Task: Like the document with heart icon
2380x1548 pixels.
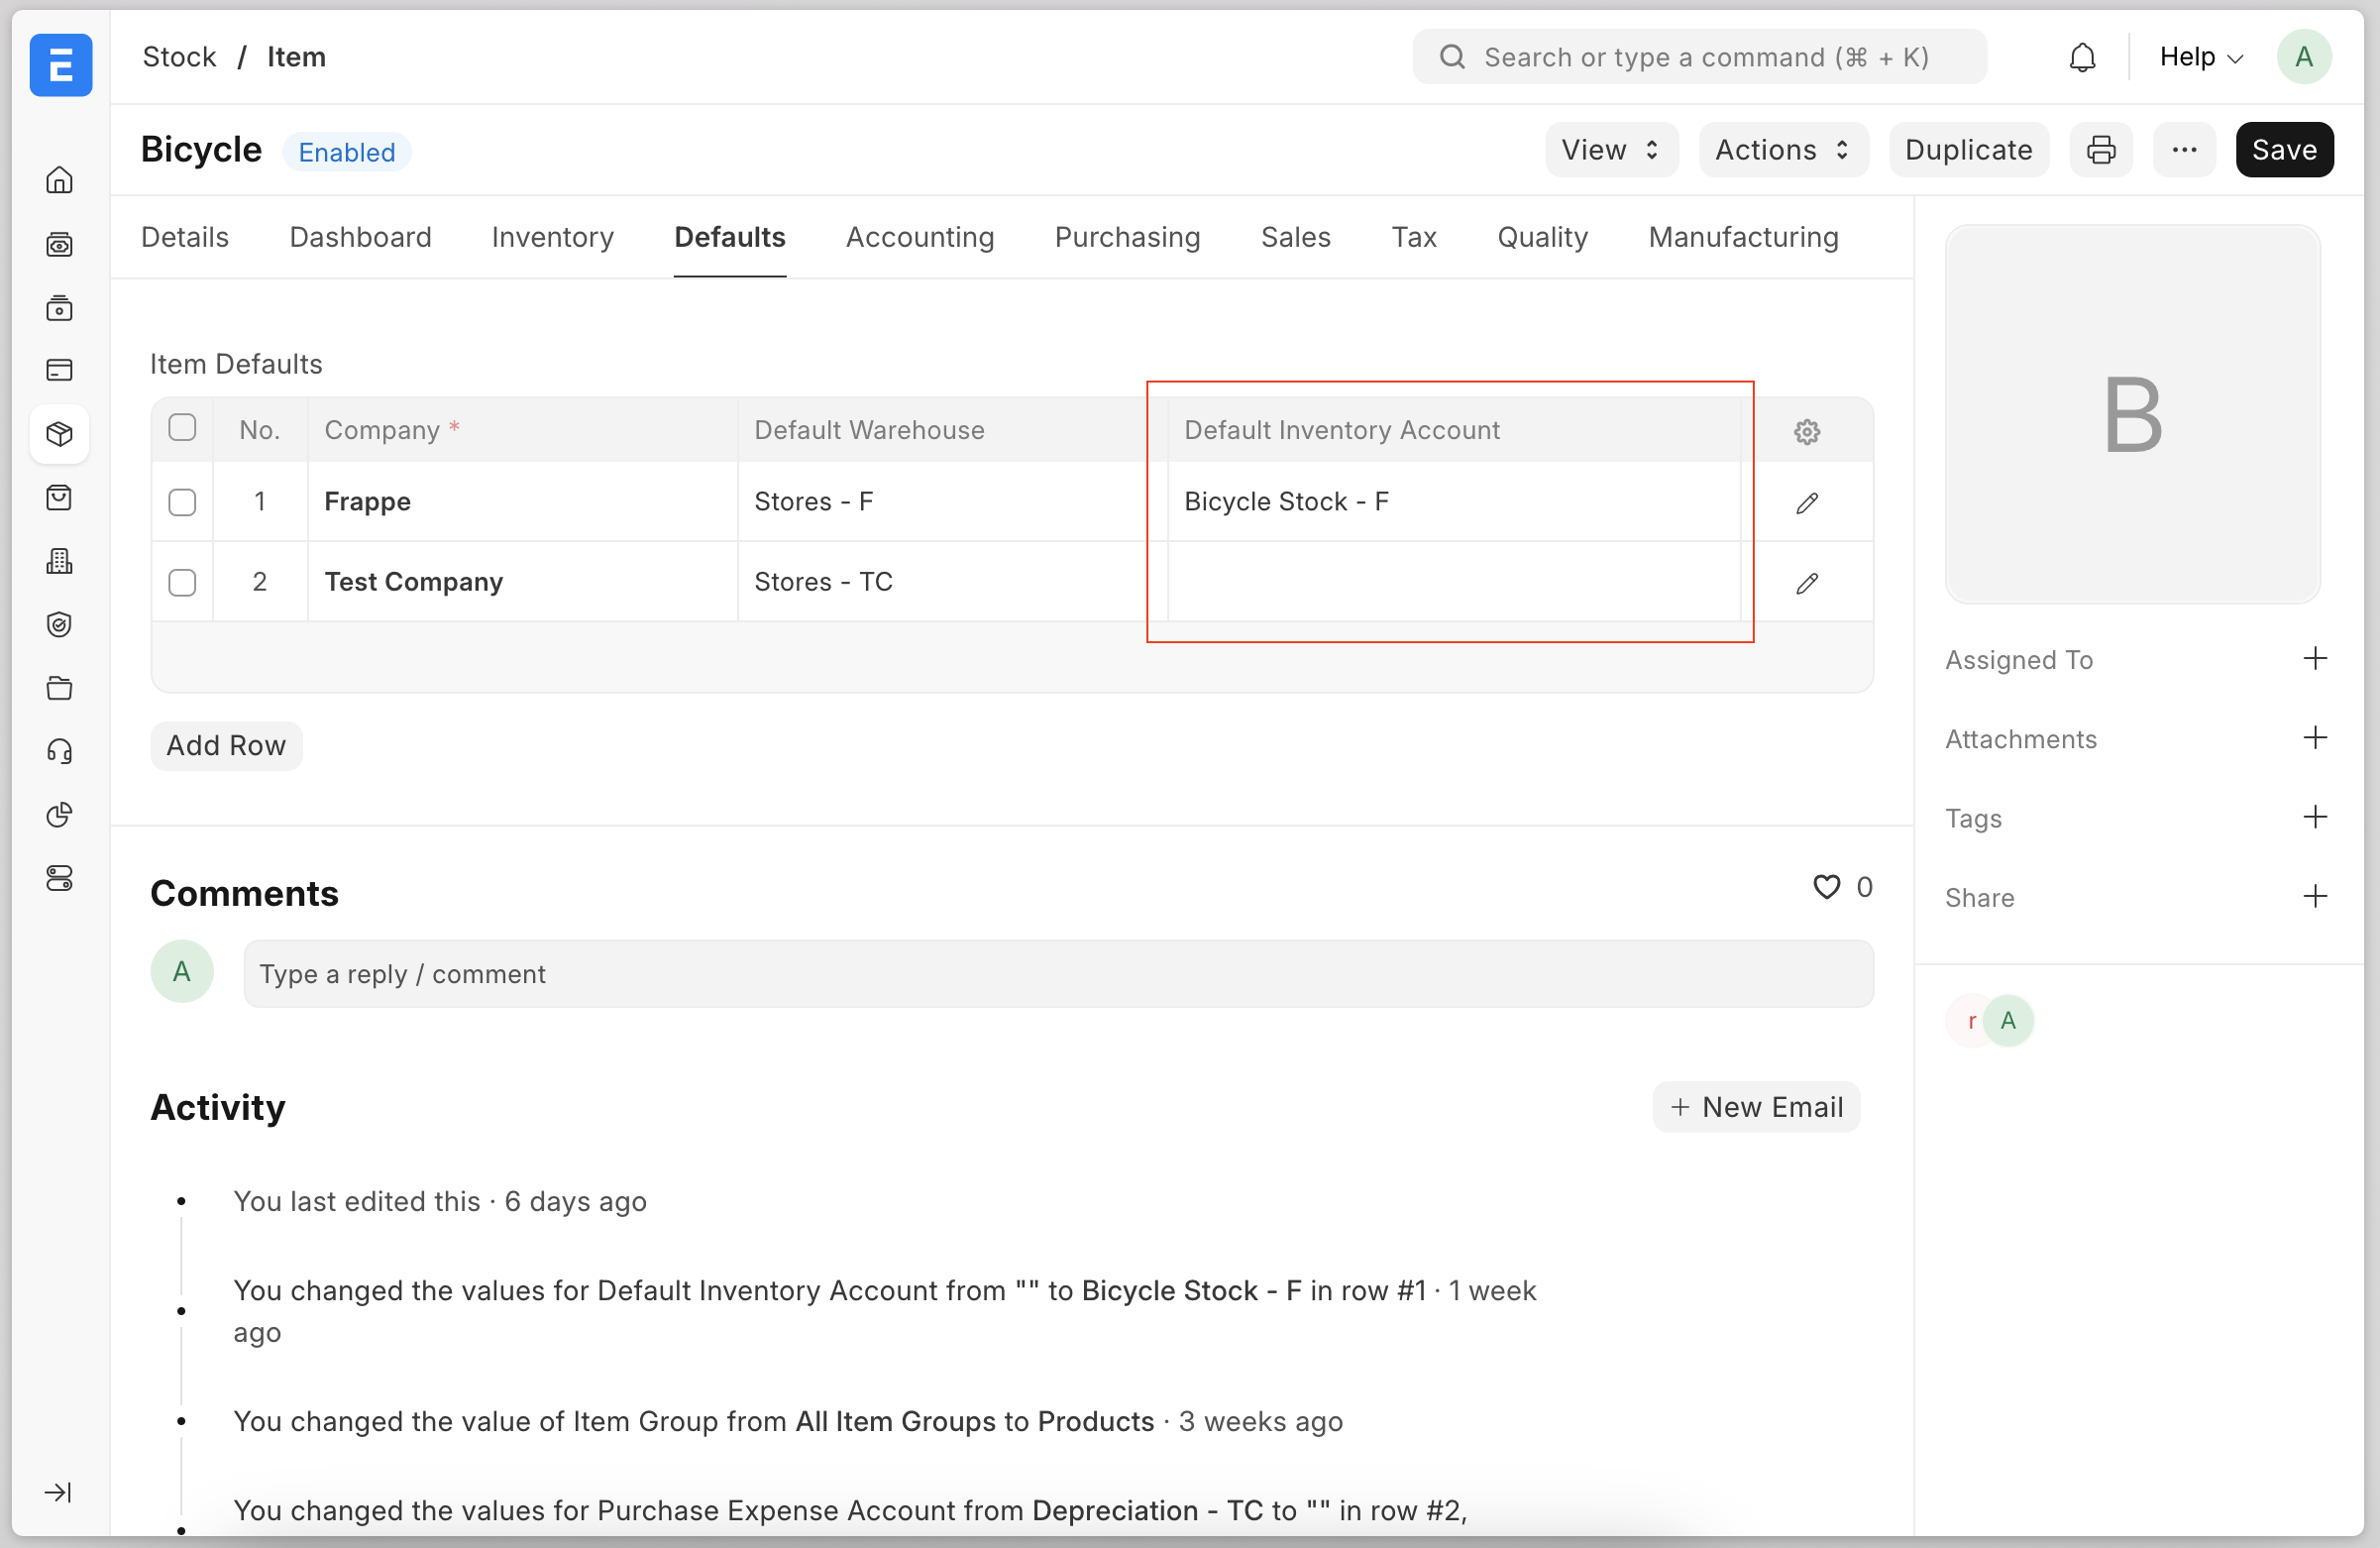Action: click(x=1826, y=887)
